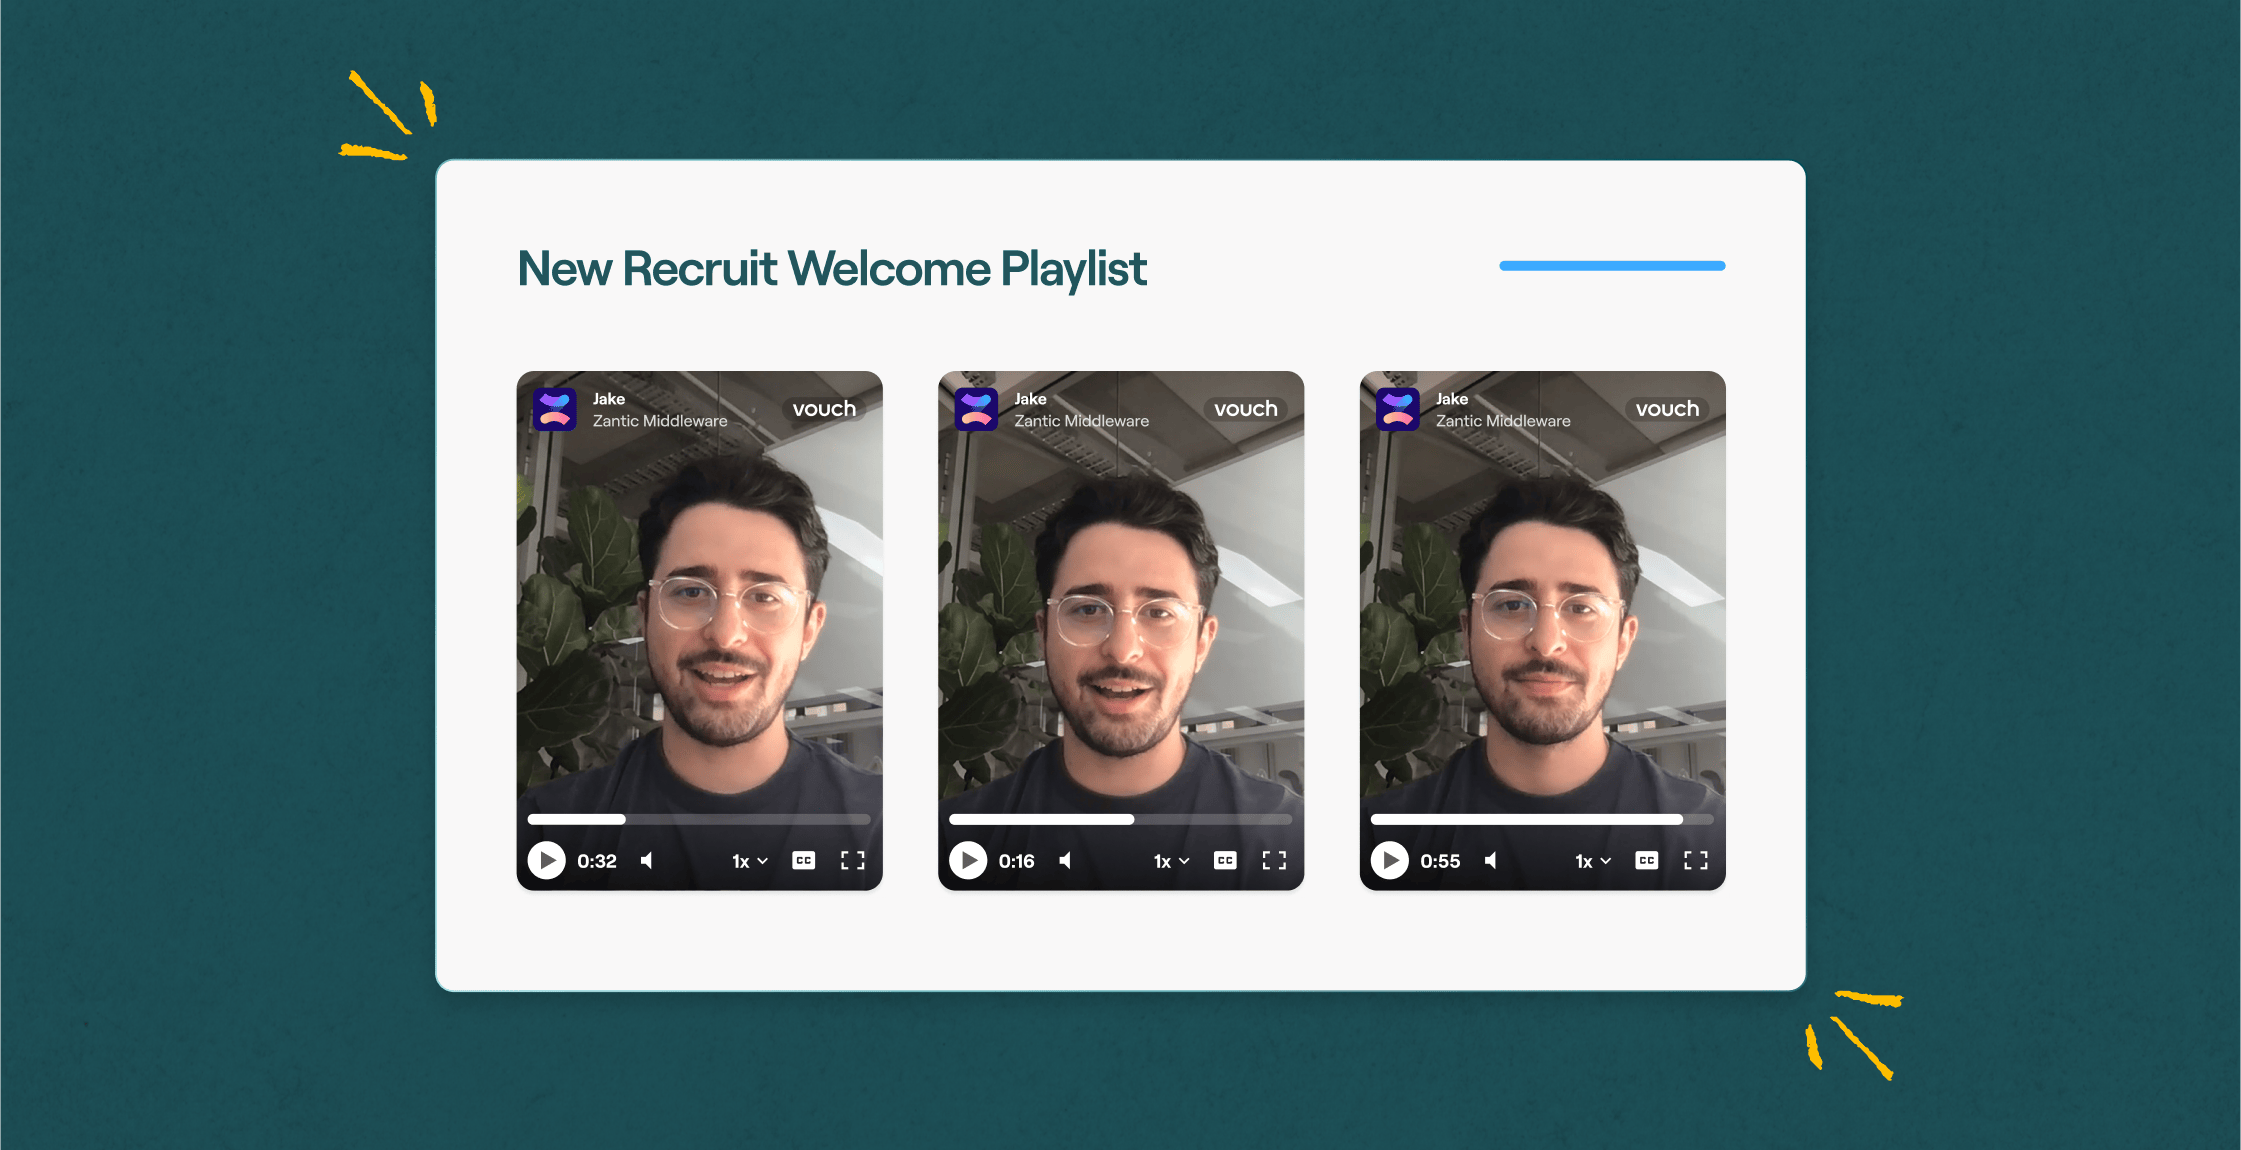Click Zantic Middleware text on the 0:55 video
The image size is (2241, 1150).
pos(1503,421)
